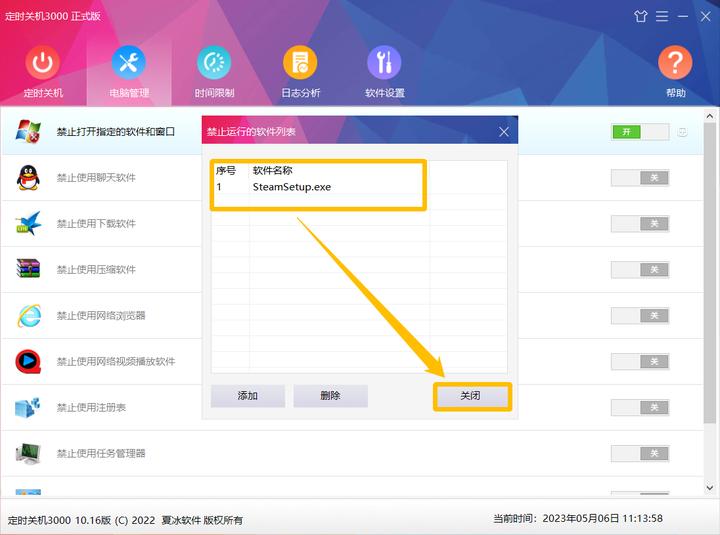Viewport: 720px width, 535px height.
Task: Enable the 禁止使用压缩软件 switch
Action: point(640,270)
